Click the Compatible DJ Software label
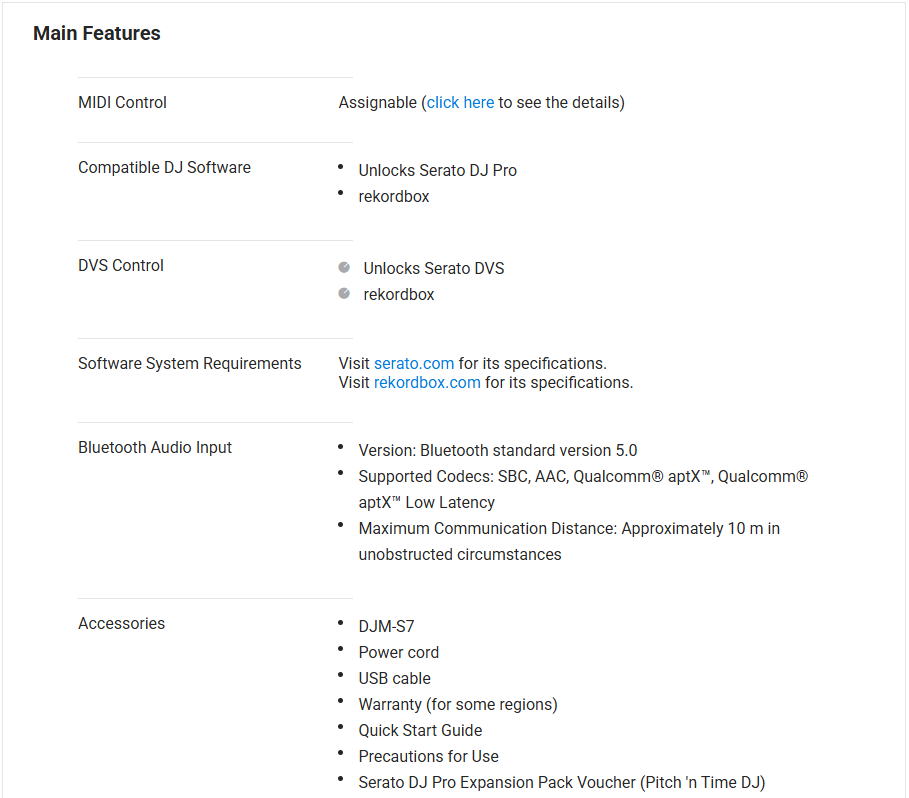This screenshot has width=909, height=798. [x=164, y=167]
